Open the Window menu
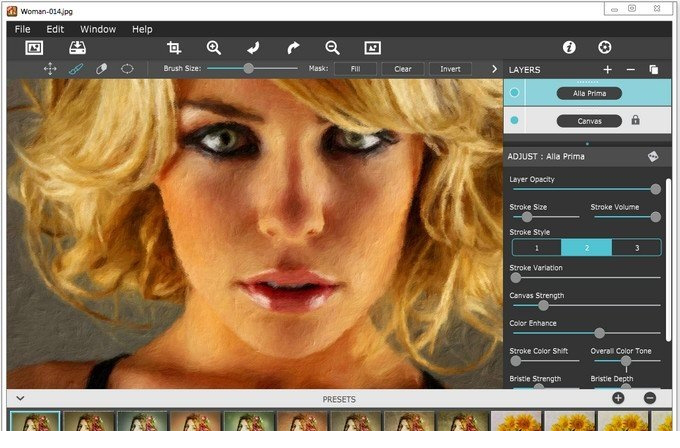680x448 pixels. (x=98, y=29)
